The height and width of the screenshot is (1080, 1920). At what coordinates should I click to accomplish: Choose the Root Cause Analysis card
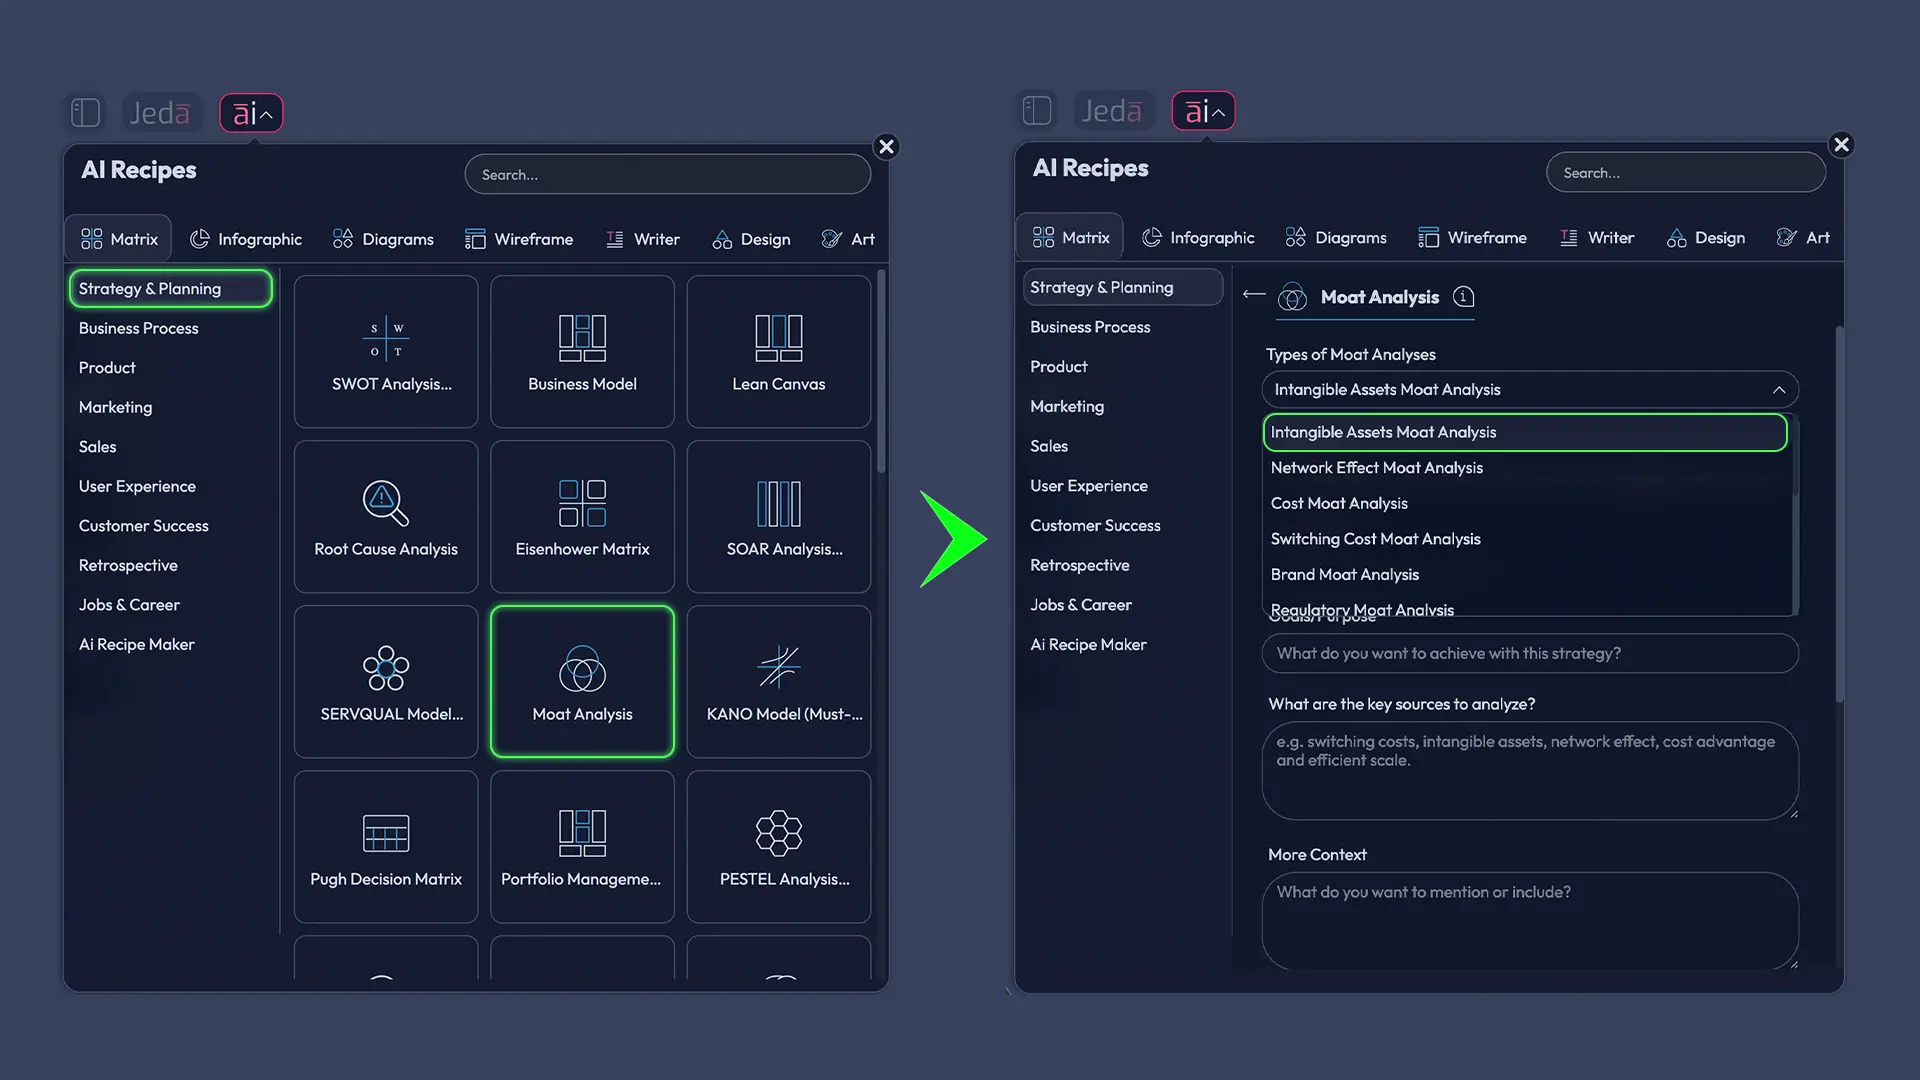tap(386, 516)
